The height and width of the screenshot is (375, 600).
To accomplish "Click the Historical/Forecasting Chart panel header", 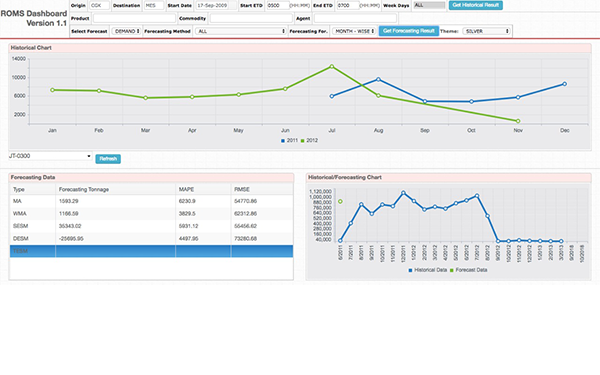I will pos(448,178).
